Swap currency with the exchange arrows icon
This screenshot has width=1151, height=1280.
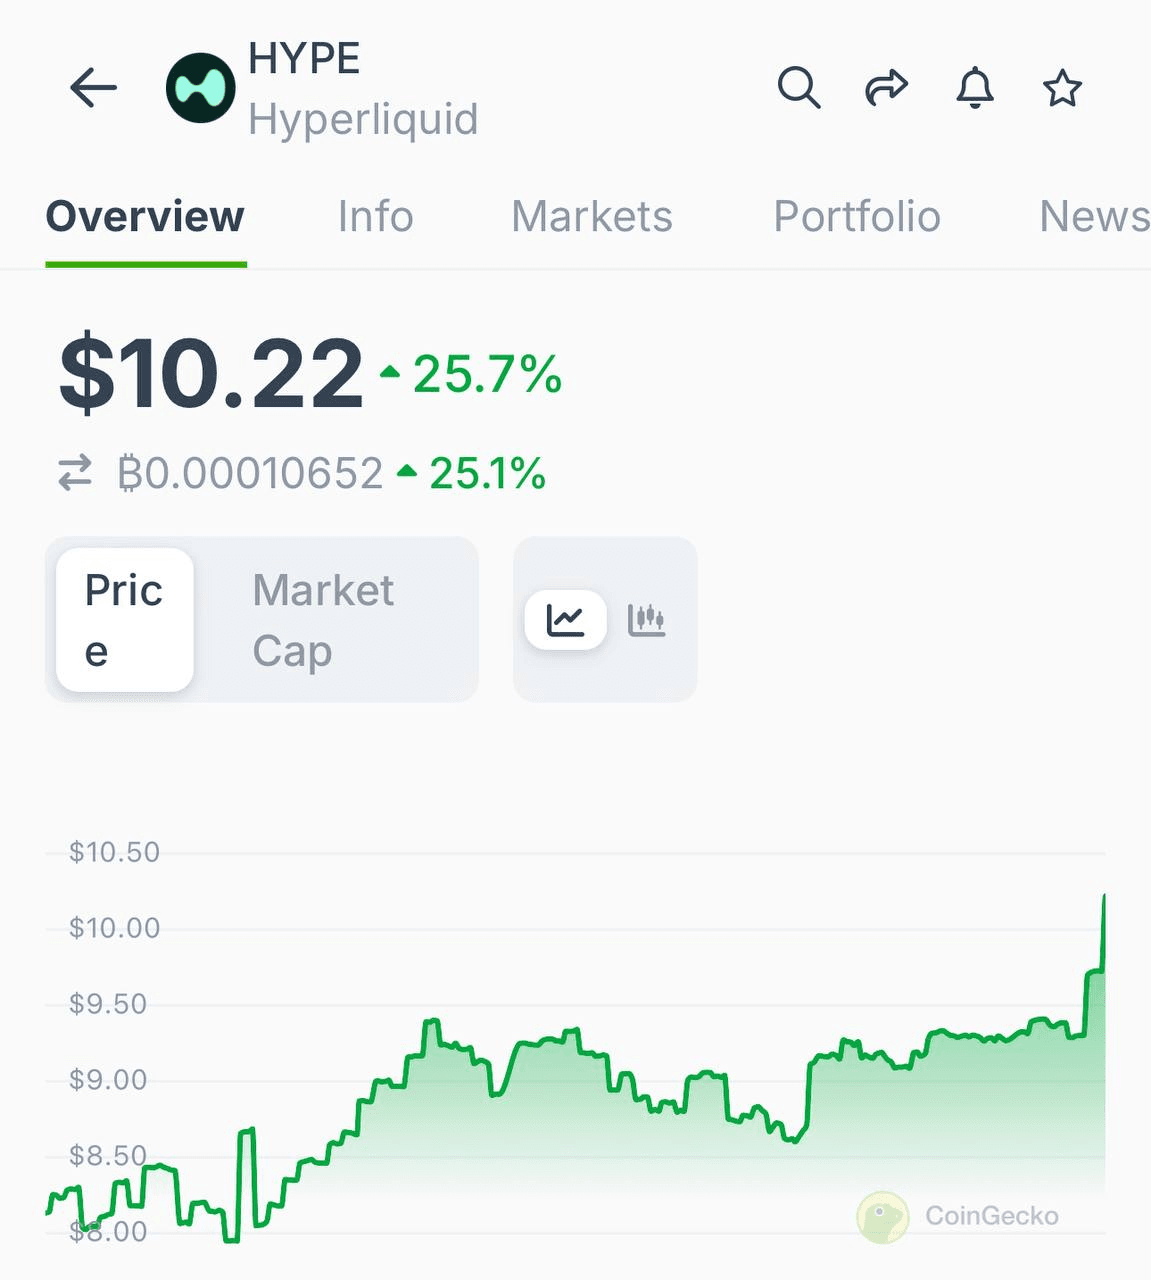pyautogui.click(x=75, y=473)
